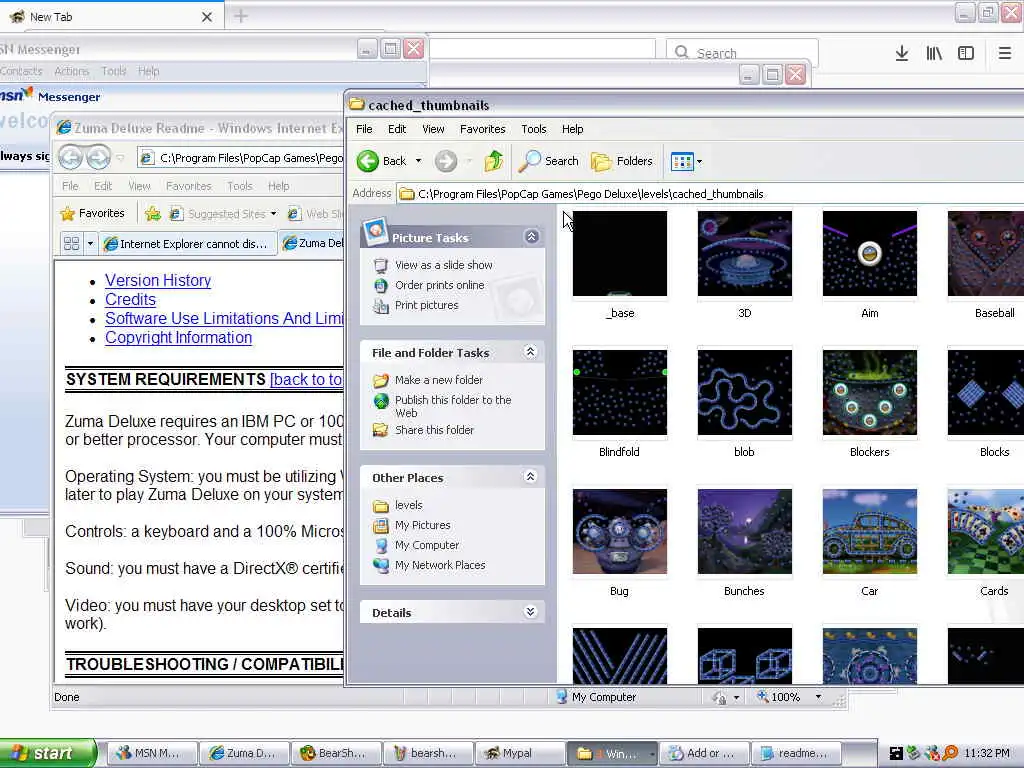The width and height of the screenshot is (1024, 768).
Task: Select the Car thumbnail
Action: [870, 532]
